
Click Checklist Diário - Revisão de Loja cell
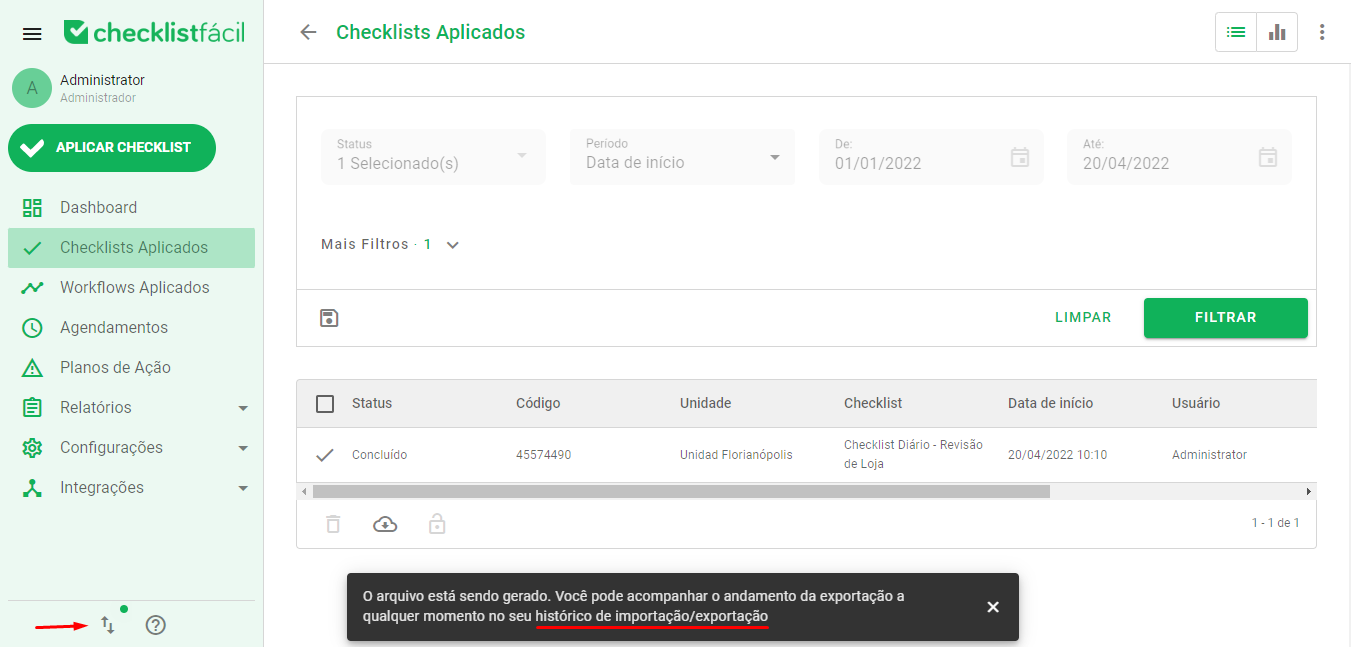point(913,455)
